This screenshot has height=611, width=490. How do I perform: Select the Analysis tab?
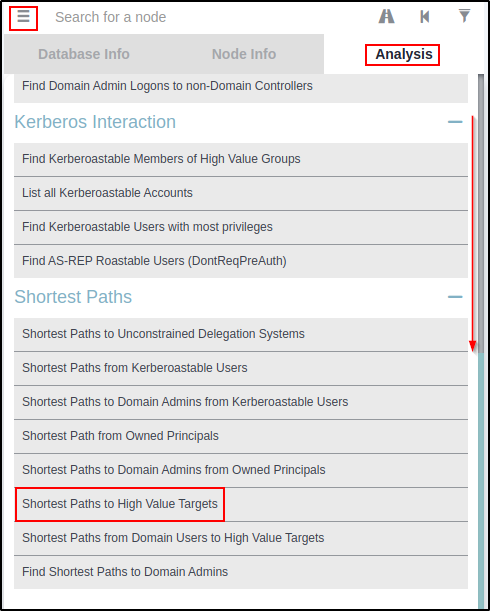coord(404,54)
